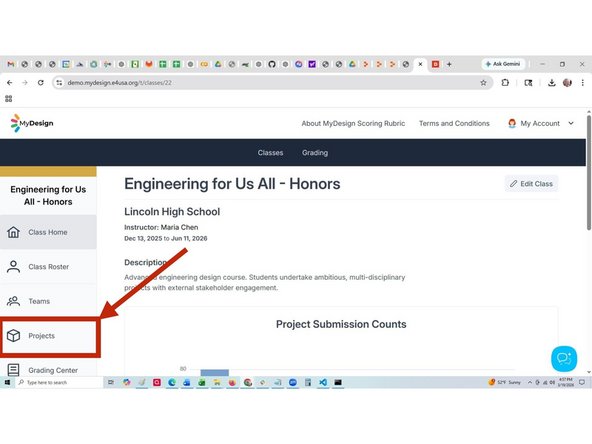Go back to the previous page
Image resolution: width=592 pixels, height=444 pixels.
10,83
